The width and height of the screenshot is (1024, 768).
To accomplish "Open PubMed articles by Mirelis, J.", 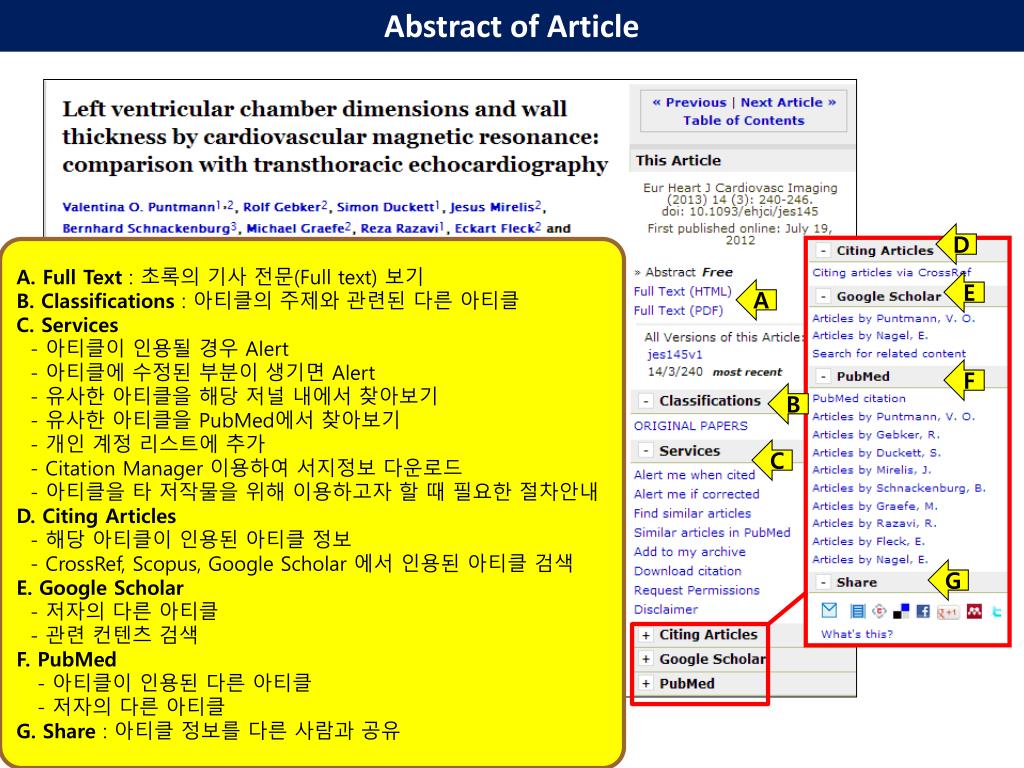I will [x=872, y=470].
